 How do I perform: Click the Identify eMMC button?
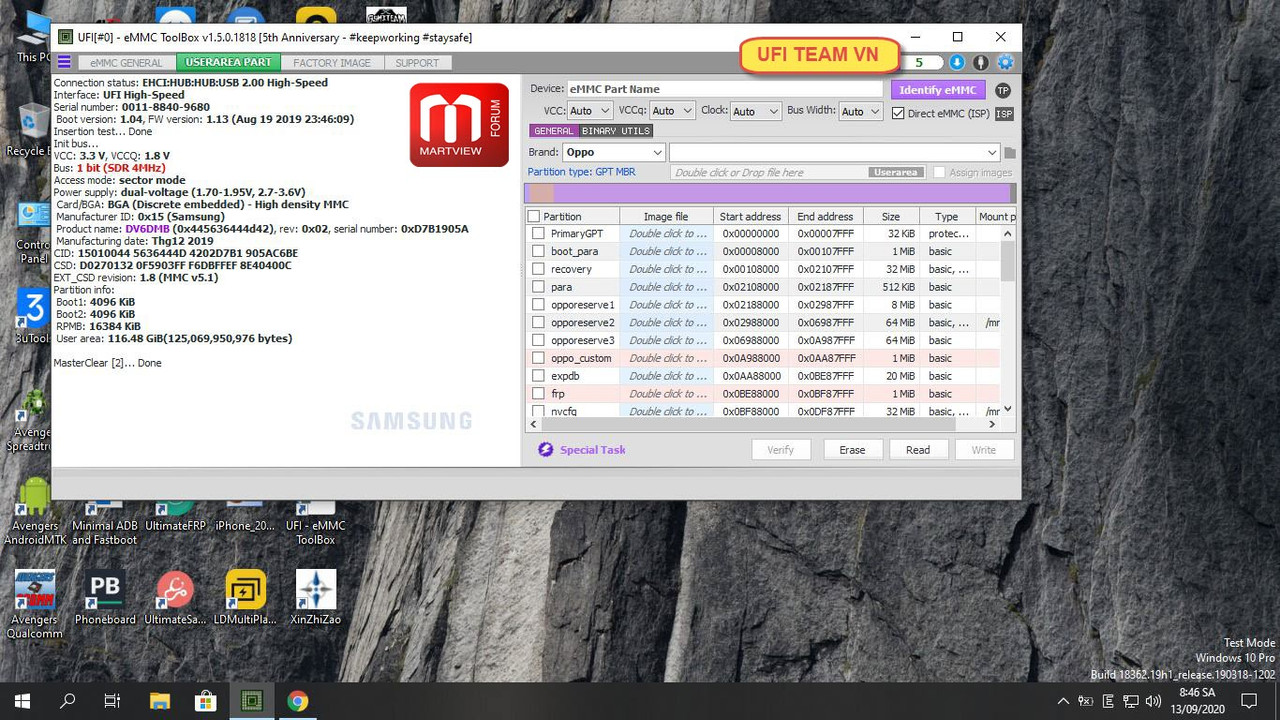click(x=938, y=90)
